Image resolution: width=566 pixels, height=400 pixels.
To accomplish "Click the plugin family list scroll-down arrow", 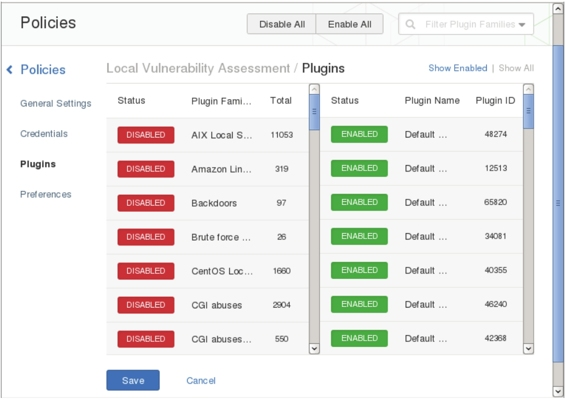I will coord(314,348).
